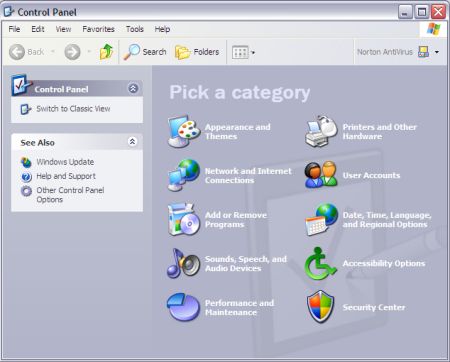450x362 pixels.
Task: Click the Date, Time, Language, and Regional Options text
Action: [387, 220]
